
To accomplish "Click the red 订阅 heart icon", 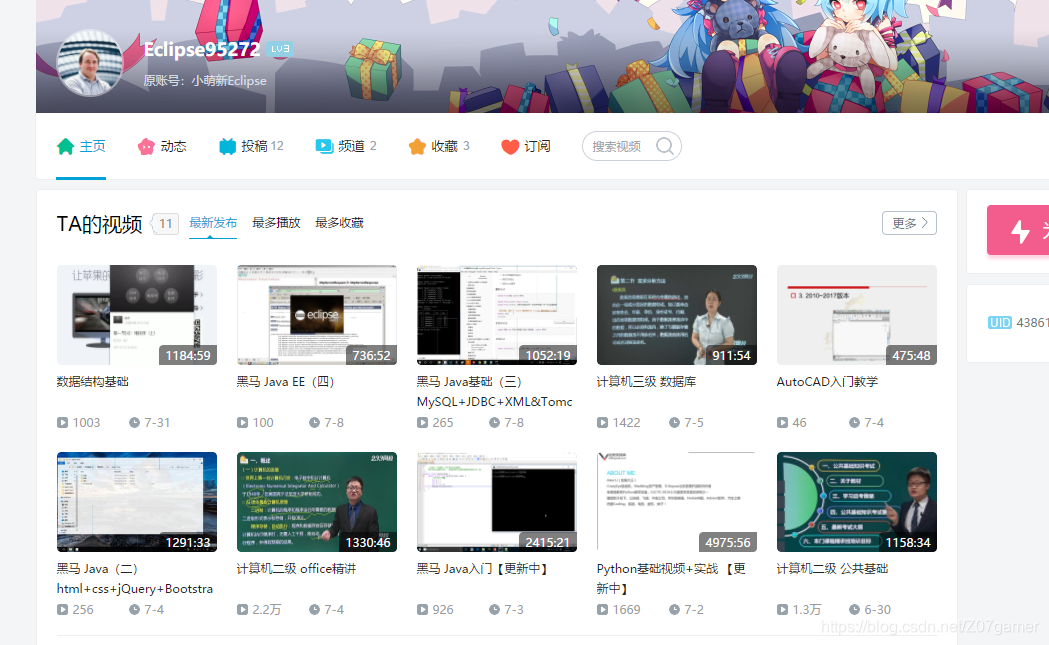I will (x=510, y=147).
